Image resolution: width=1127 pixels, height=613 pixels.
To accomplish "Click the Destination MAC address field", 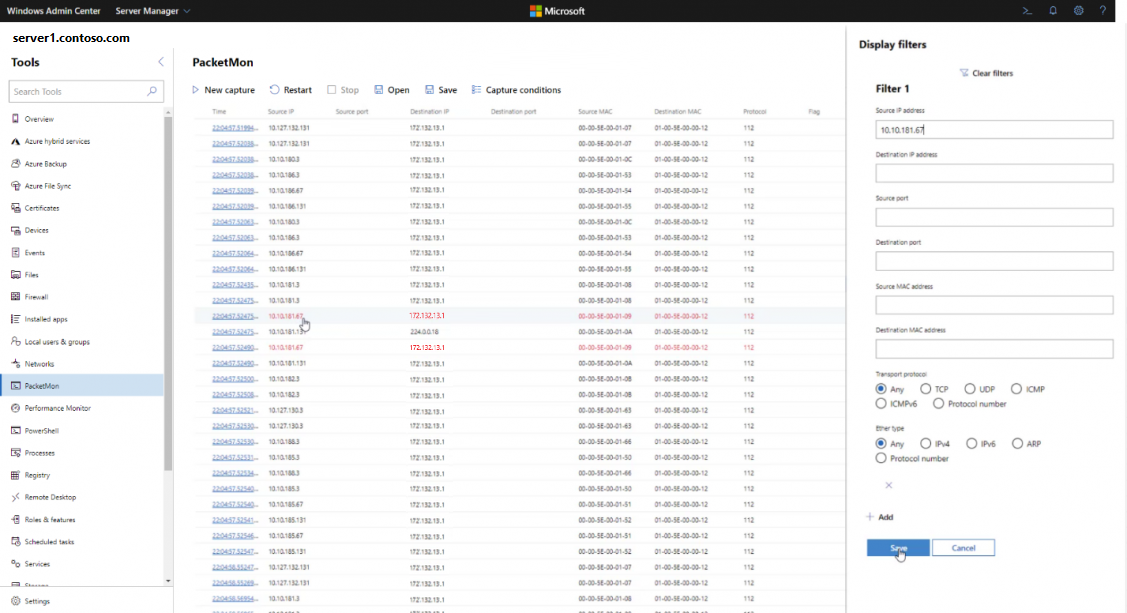I will (x=994, y=349).
